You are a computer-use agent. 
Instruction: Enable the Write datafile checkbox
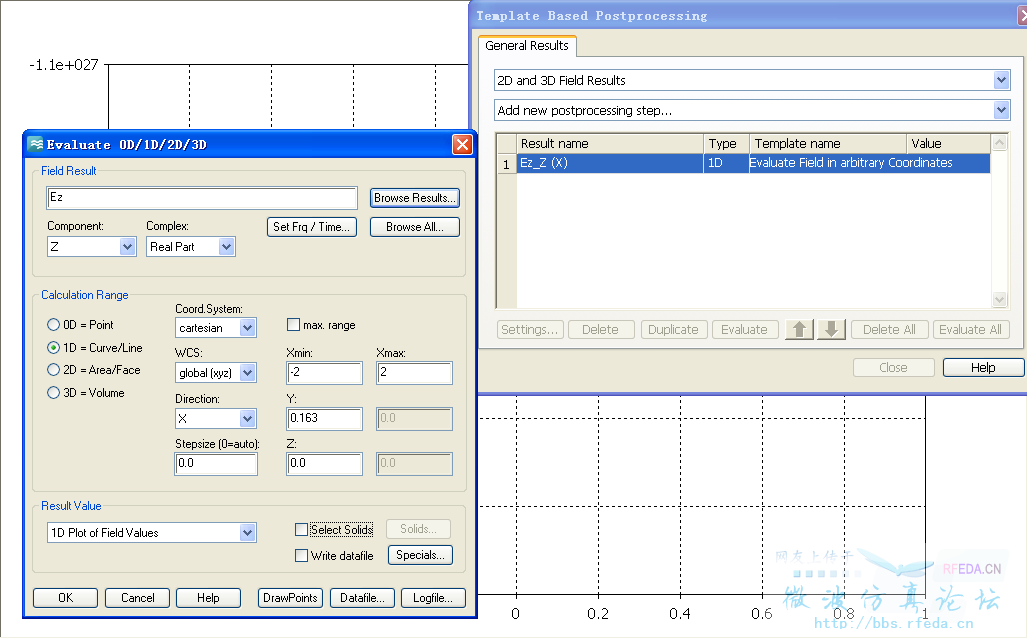pyautogui.click(x=302, y=555)
